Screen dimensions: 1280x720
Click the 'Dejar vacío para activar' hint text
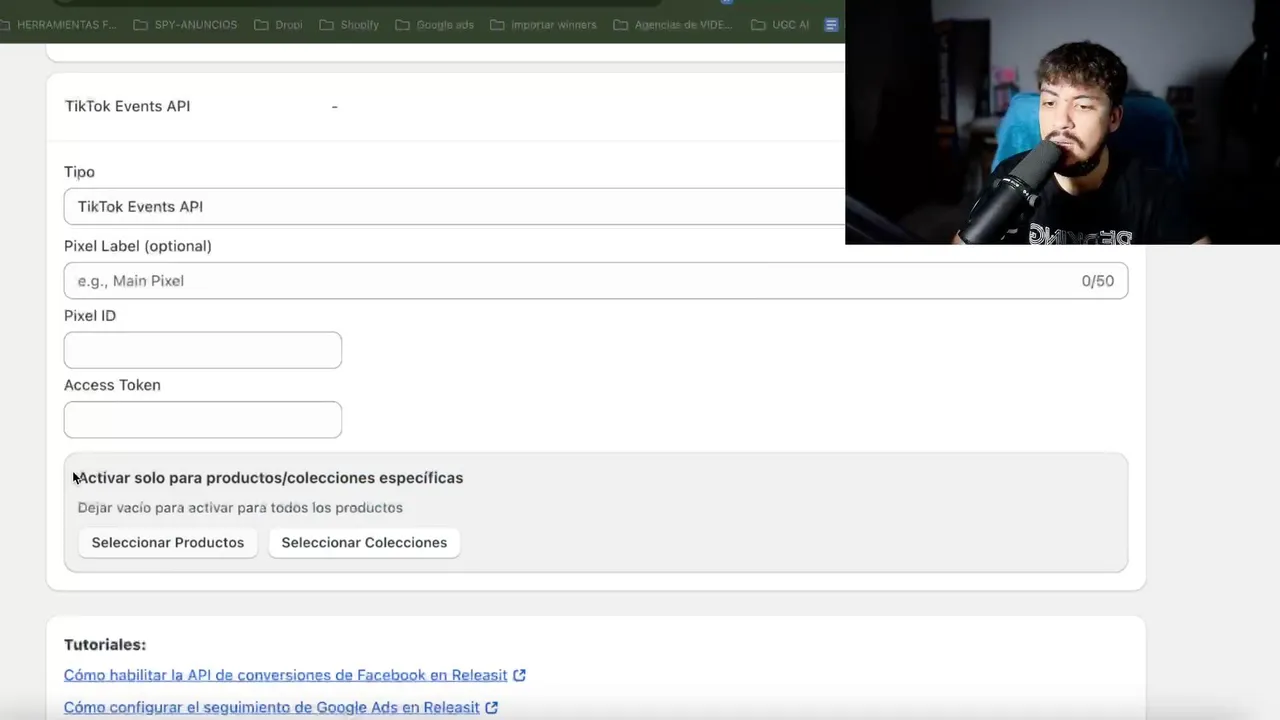pyautogui.click(x=240, y=508)
